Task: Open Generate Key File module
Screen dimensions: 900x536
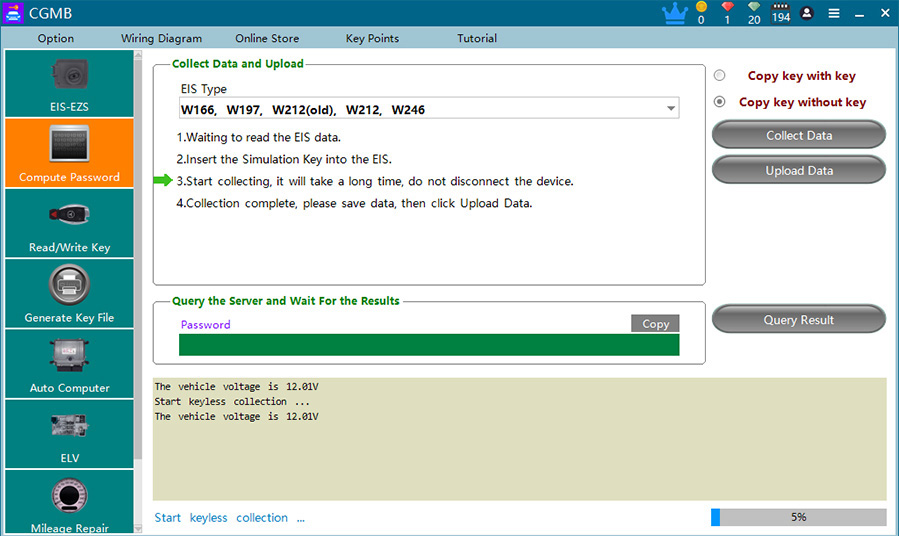Action: 69,294
